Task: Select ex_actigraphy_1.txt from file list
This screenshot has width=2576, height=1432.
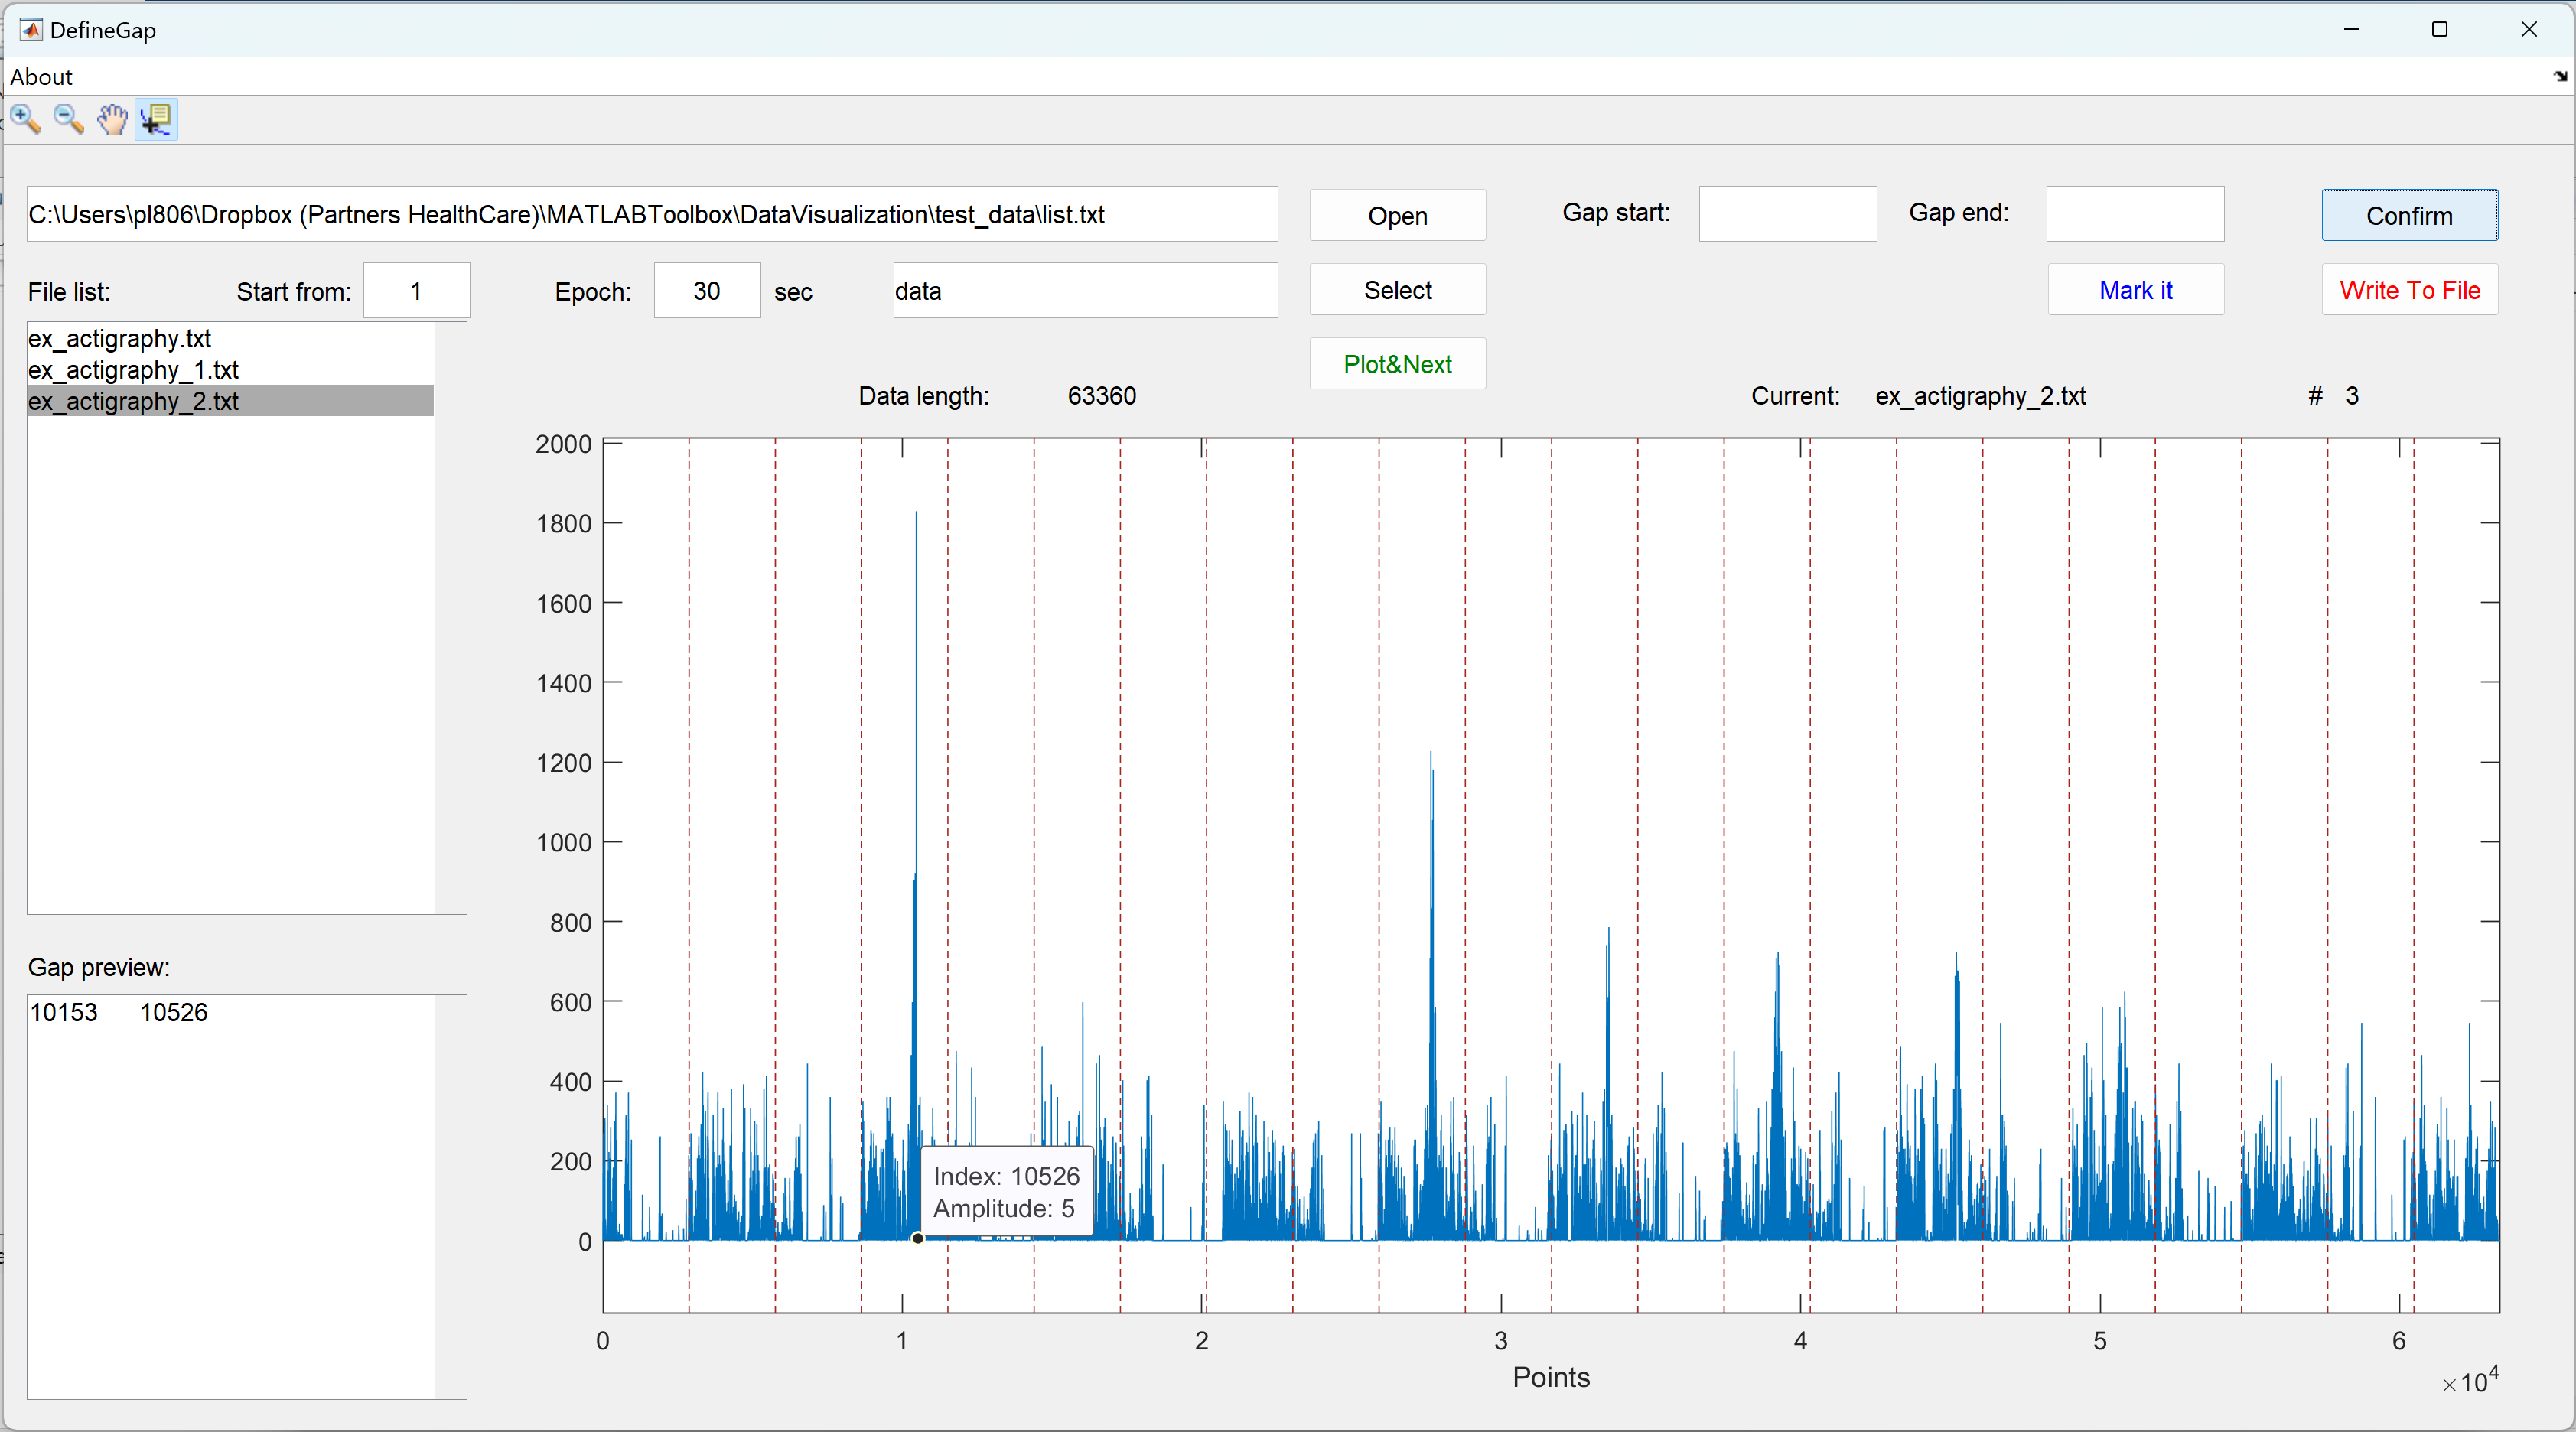Action: [x=134, y=370]
